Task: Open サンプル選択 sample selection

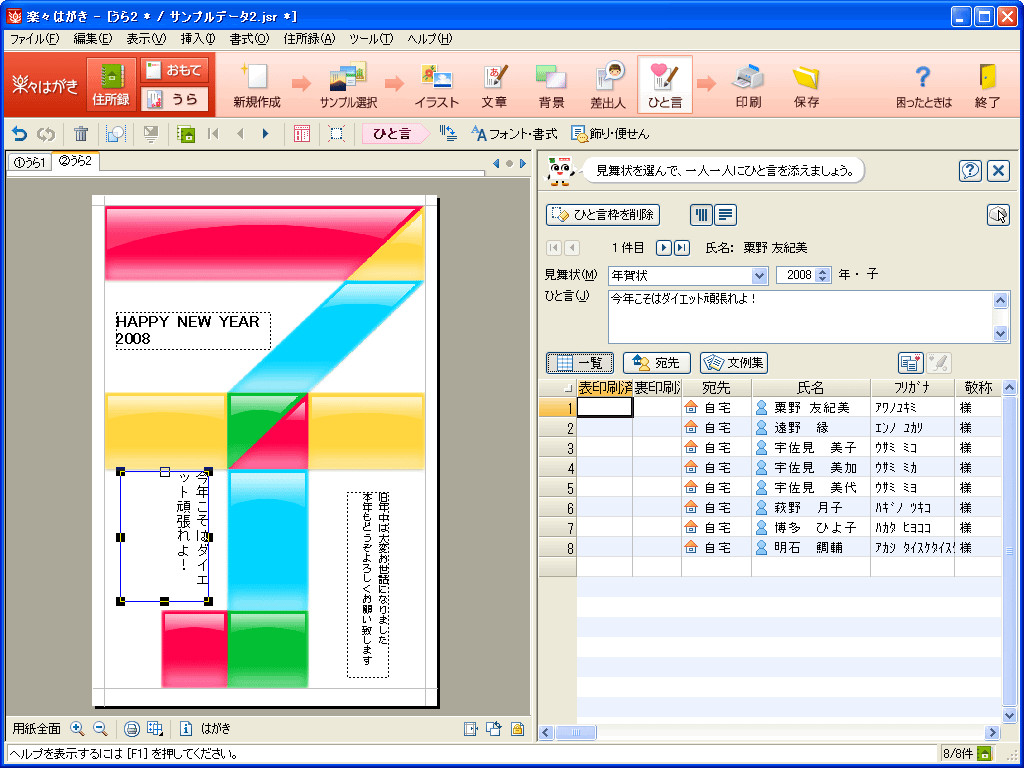Action: coord(348,85)
